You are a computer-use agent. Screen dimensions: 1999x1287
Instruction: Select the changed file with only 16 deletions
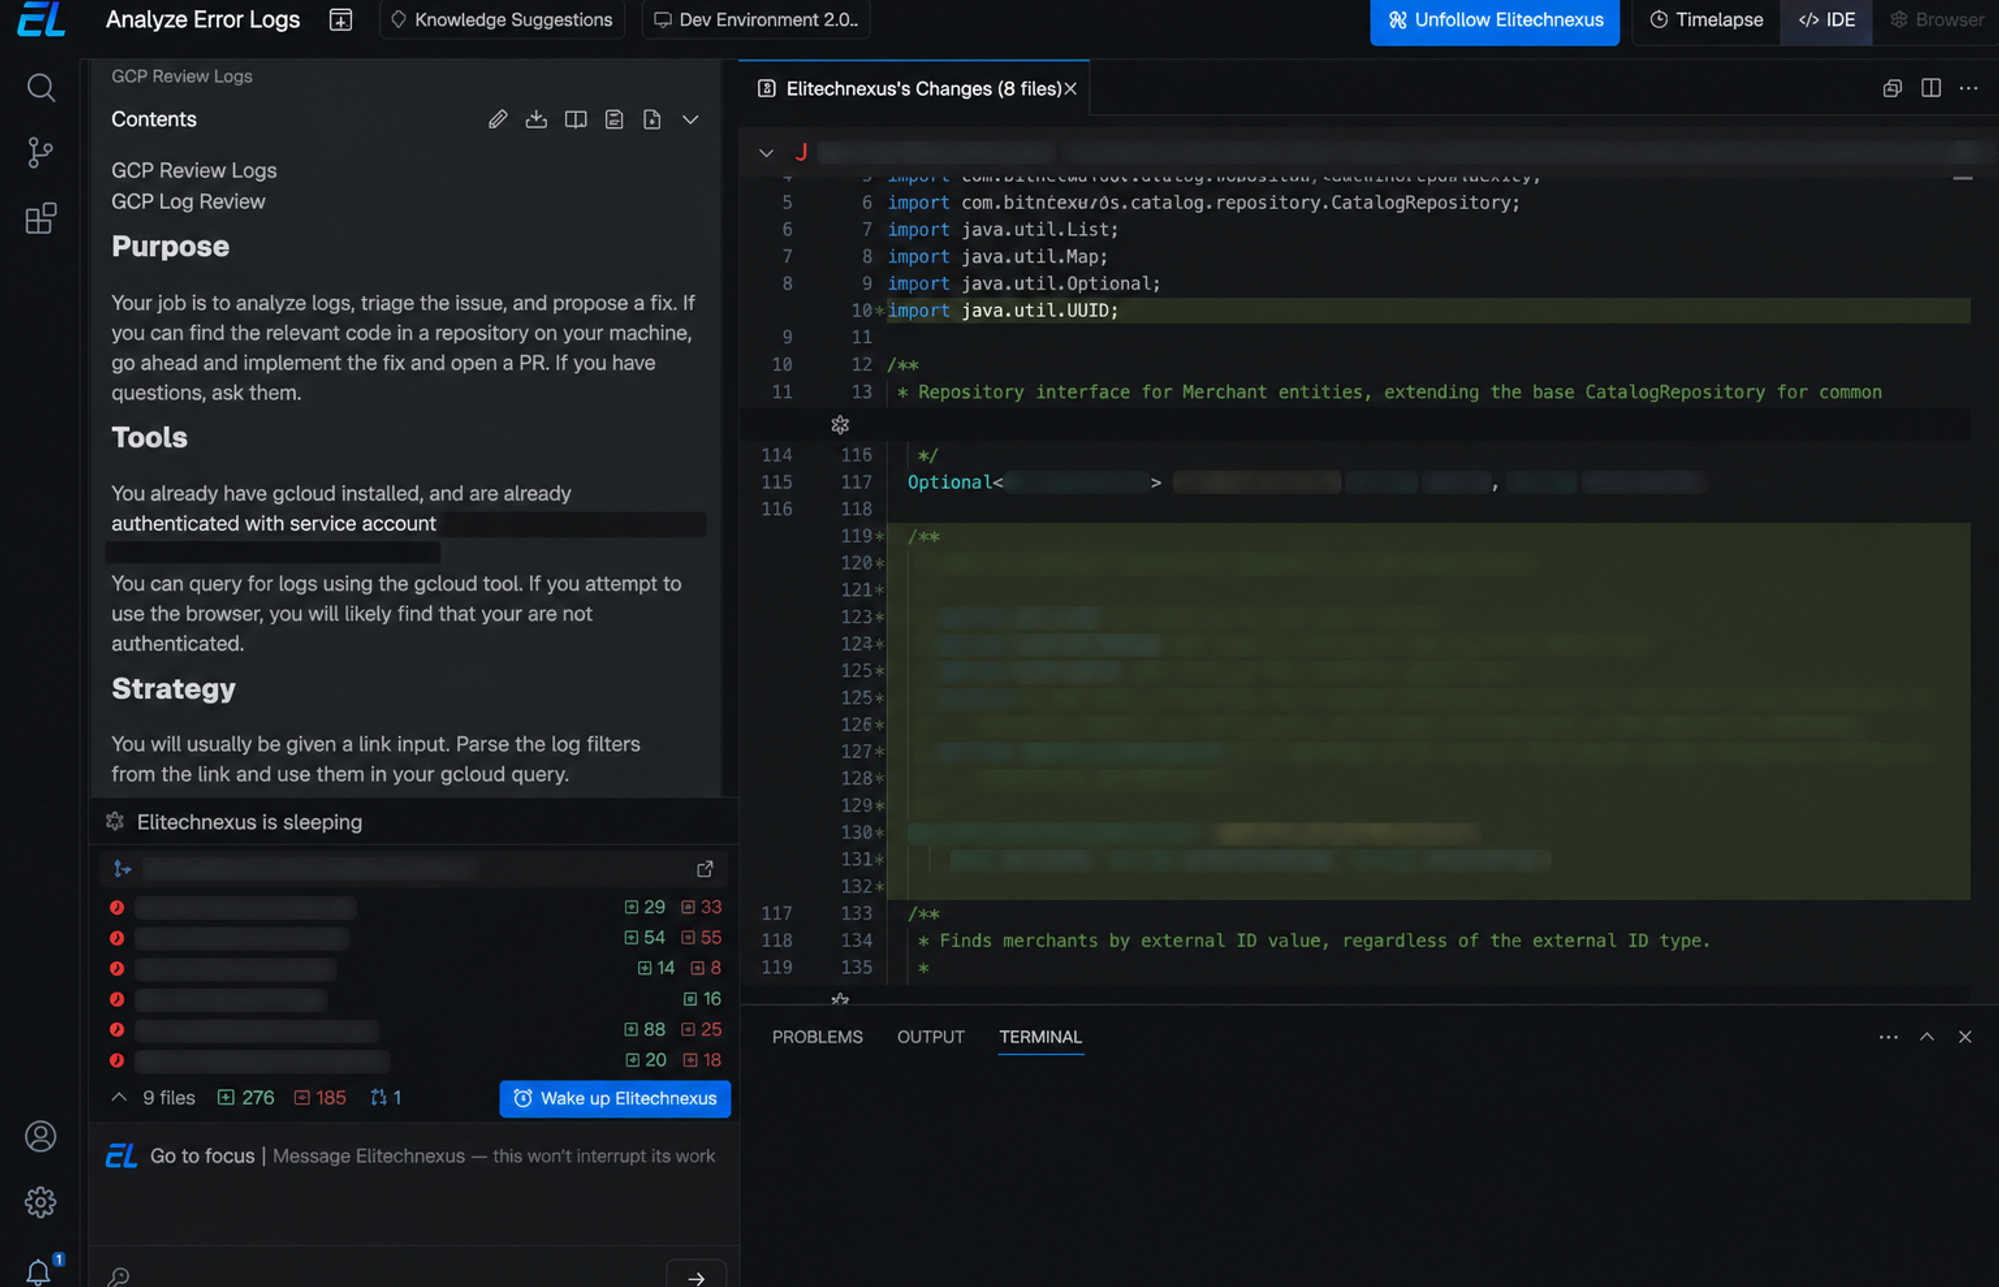point(415,999)
